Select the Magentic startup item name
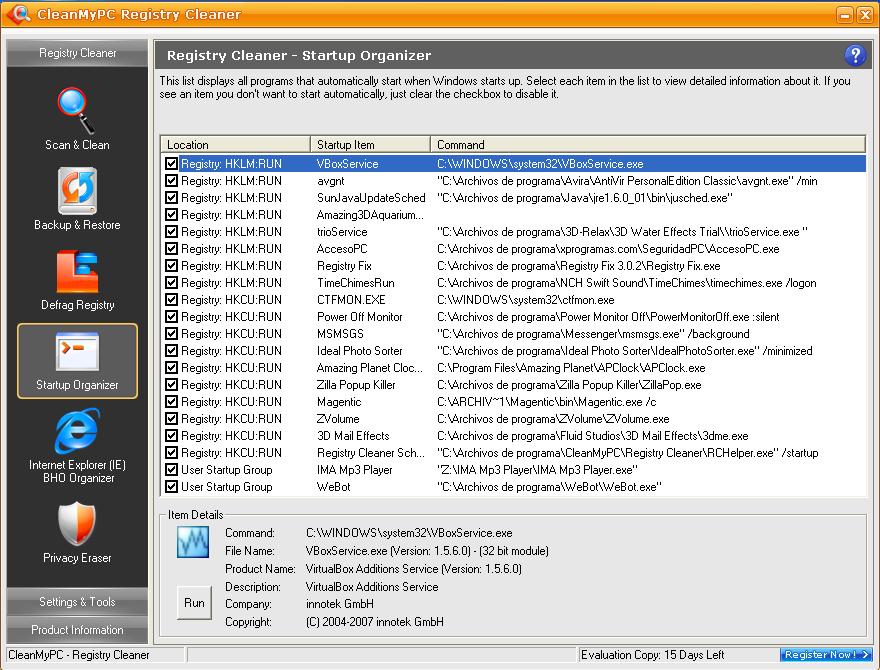 (x=339, y=402)
